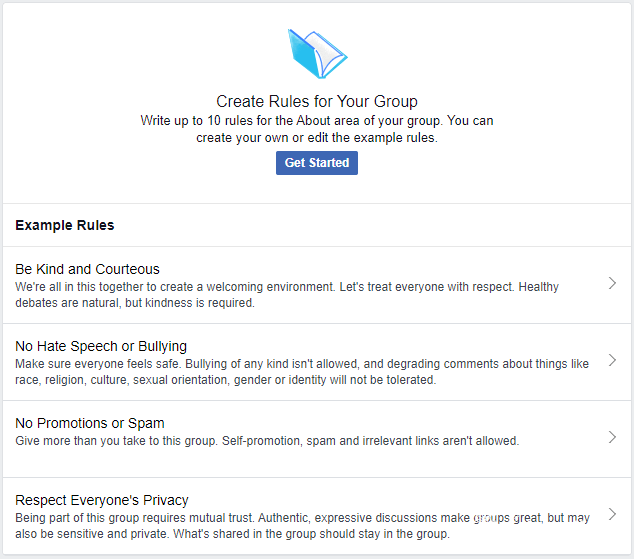Click the blue open book icon
This screenshot has width=634, height=559.
[x=317, y=54]
